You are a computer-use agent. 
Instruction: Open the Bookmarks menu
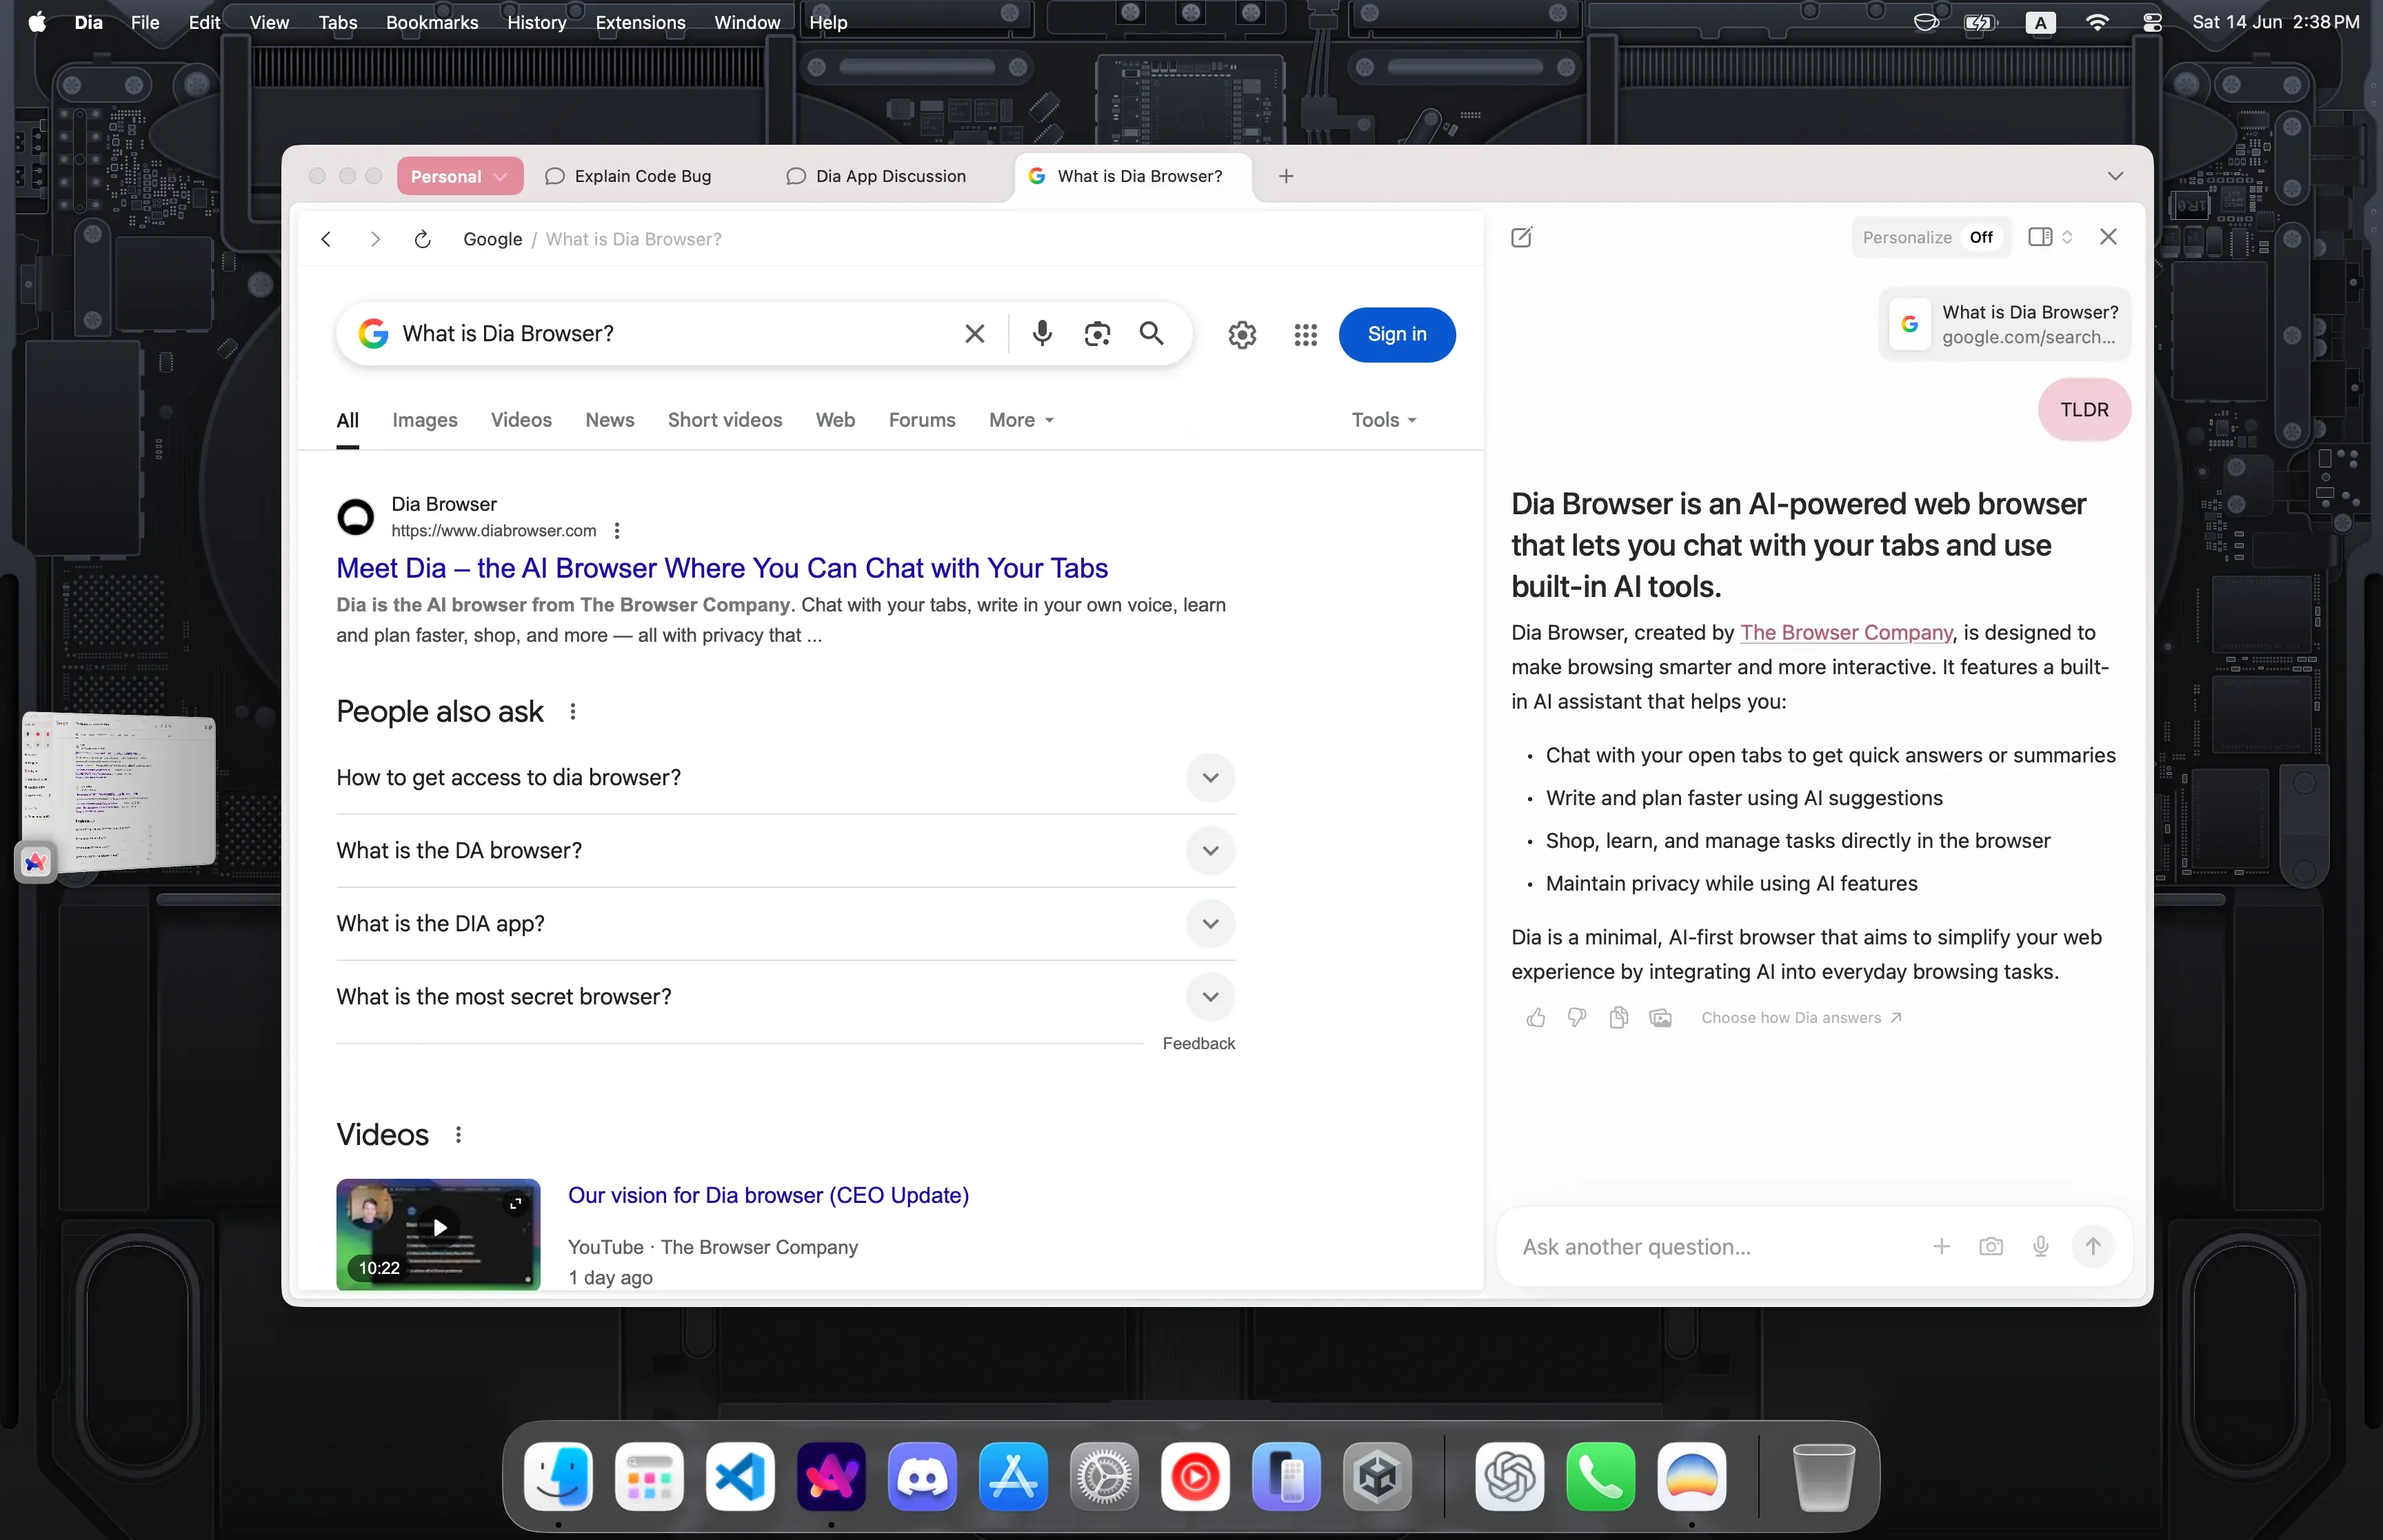(432, 22)
